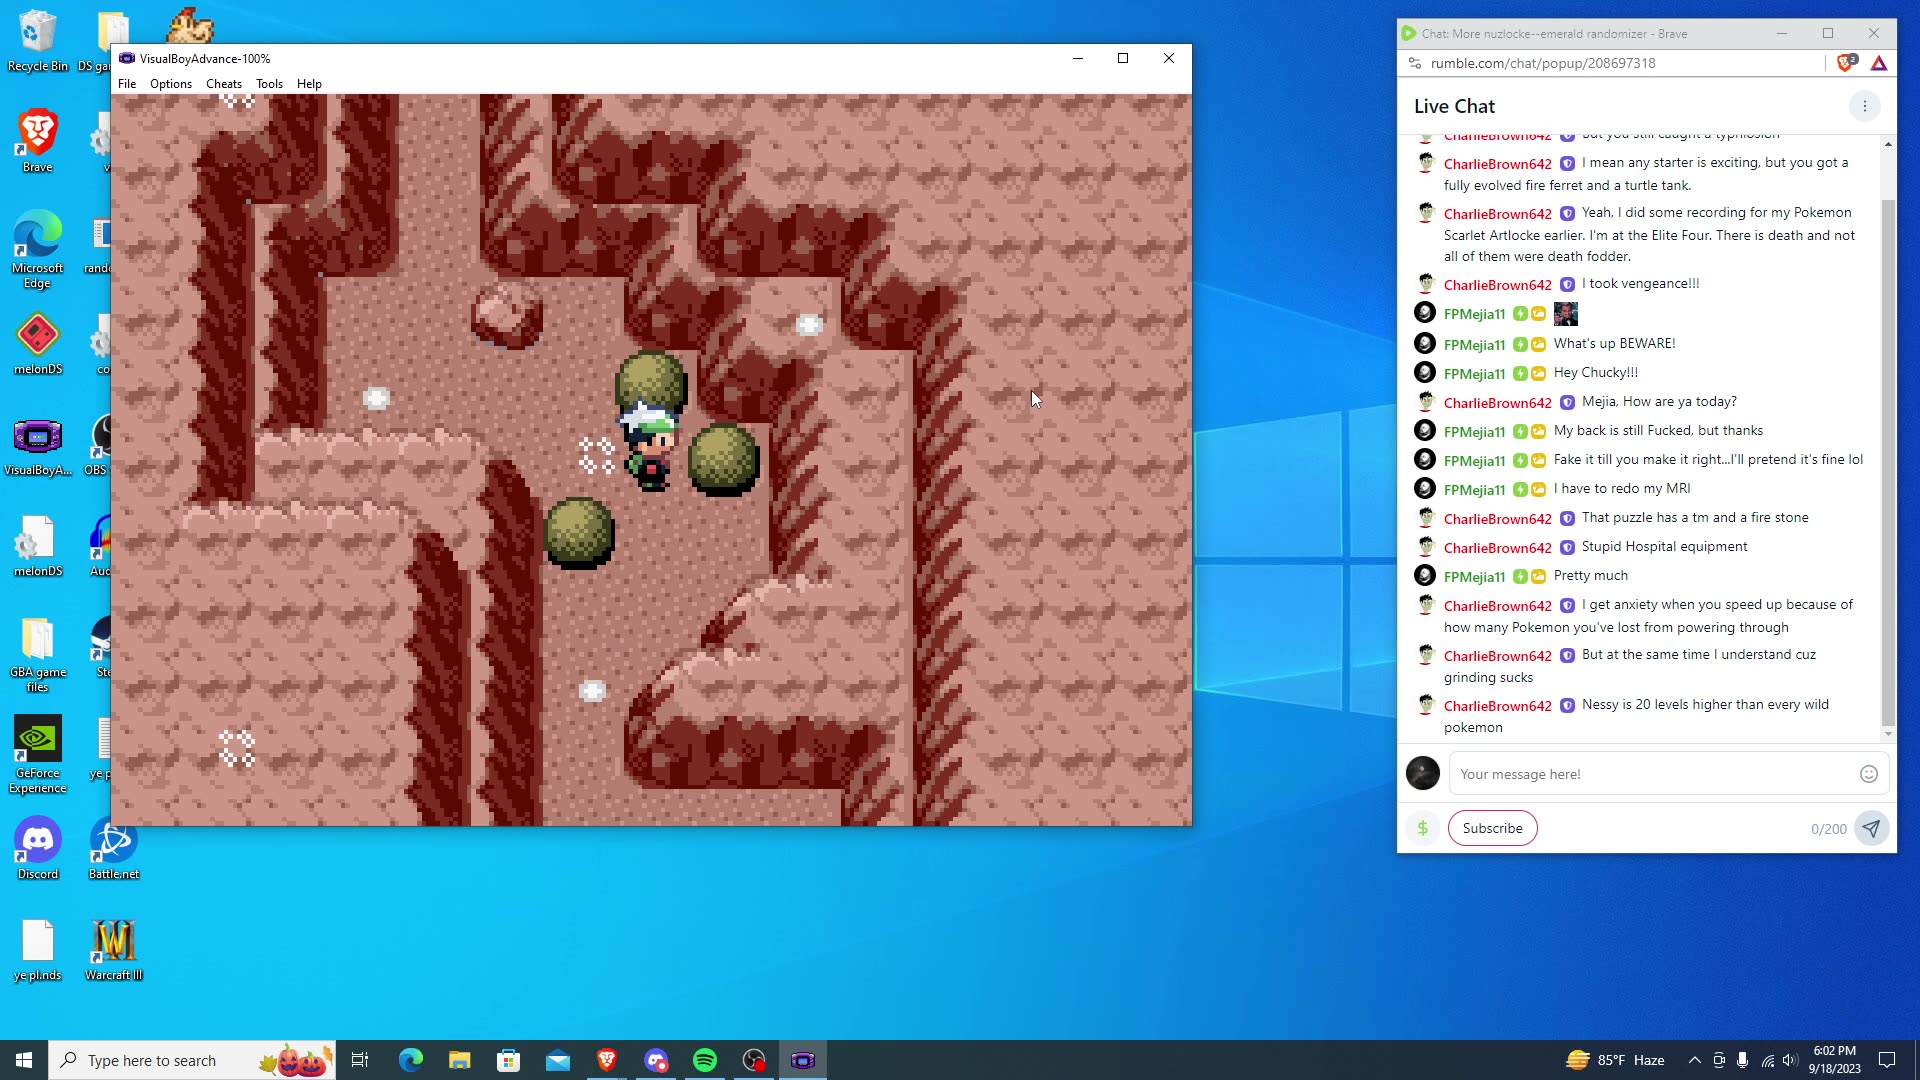The image size is (1920, 1080).
Task: Click CharlieBrown642 username on Nessy message
Action: 1497,706
